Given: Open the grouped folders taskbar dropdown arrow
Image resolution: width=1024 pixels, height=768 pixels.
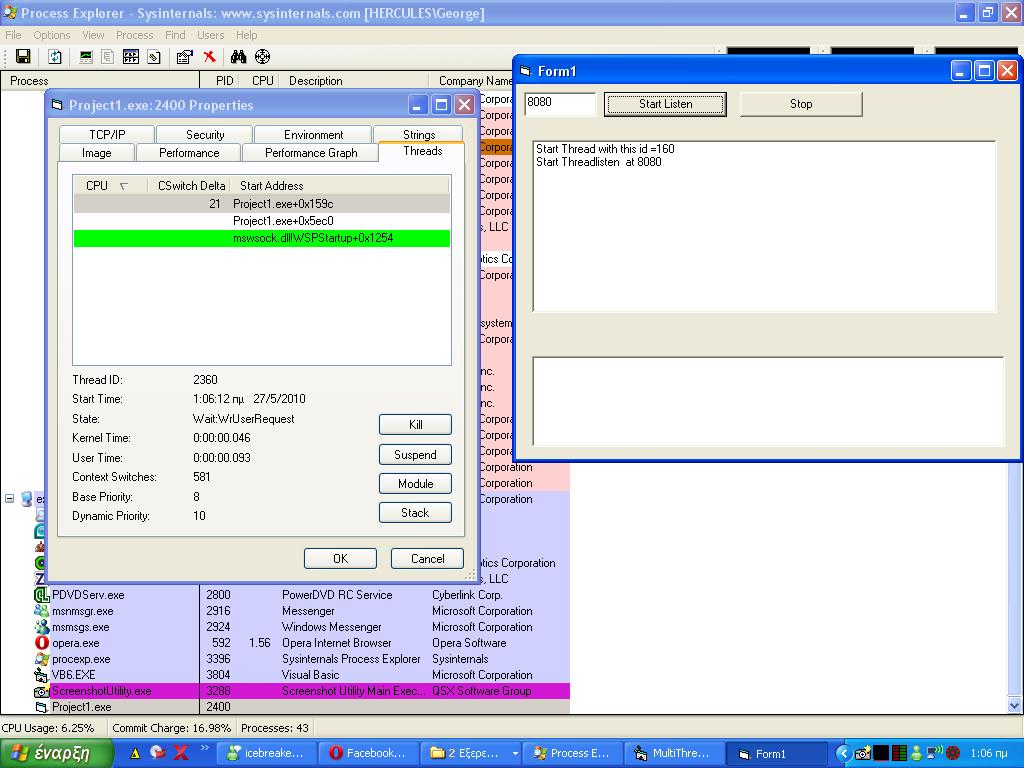Looking at the screenshot, I should pyautogui.click(x=515, y=754).
